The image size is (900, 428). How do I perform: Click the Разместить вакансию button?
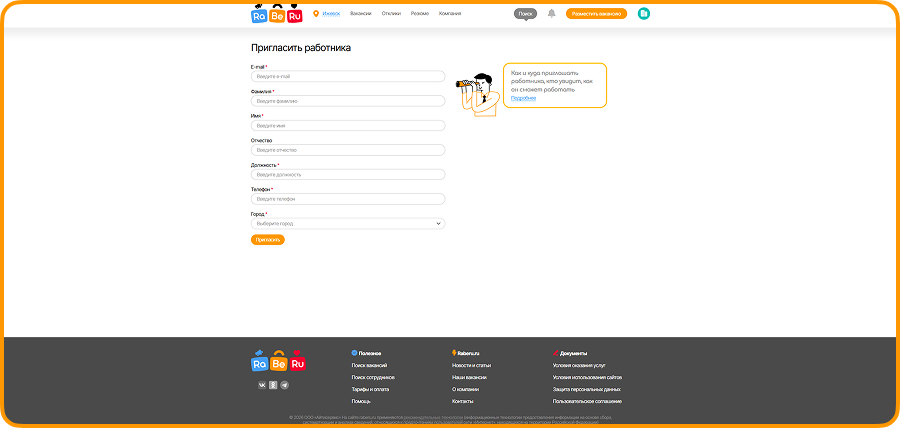tap(596, 14)
